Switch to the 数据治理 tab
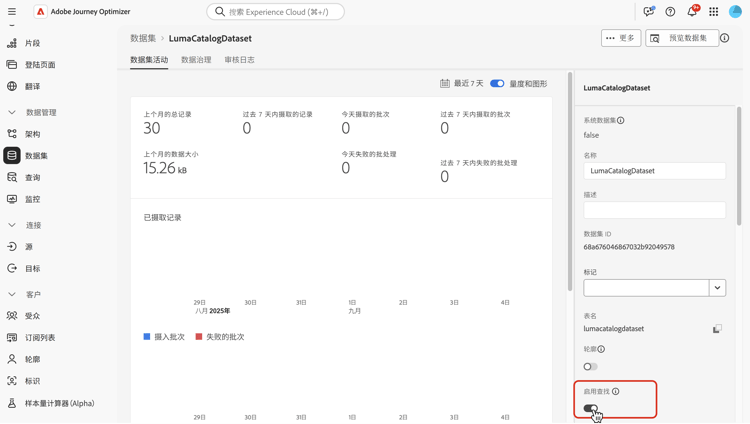 [x=196, y=60]
